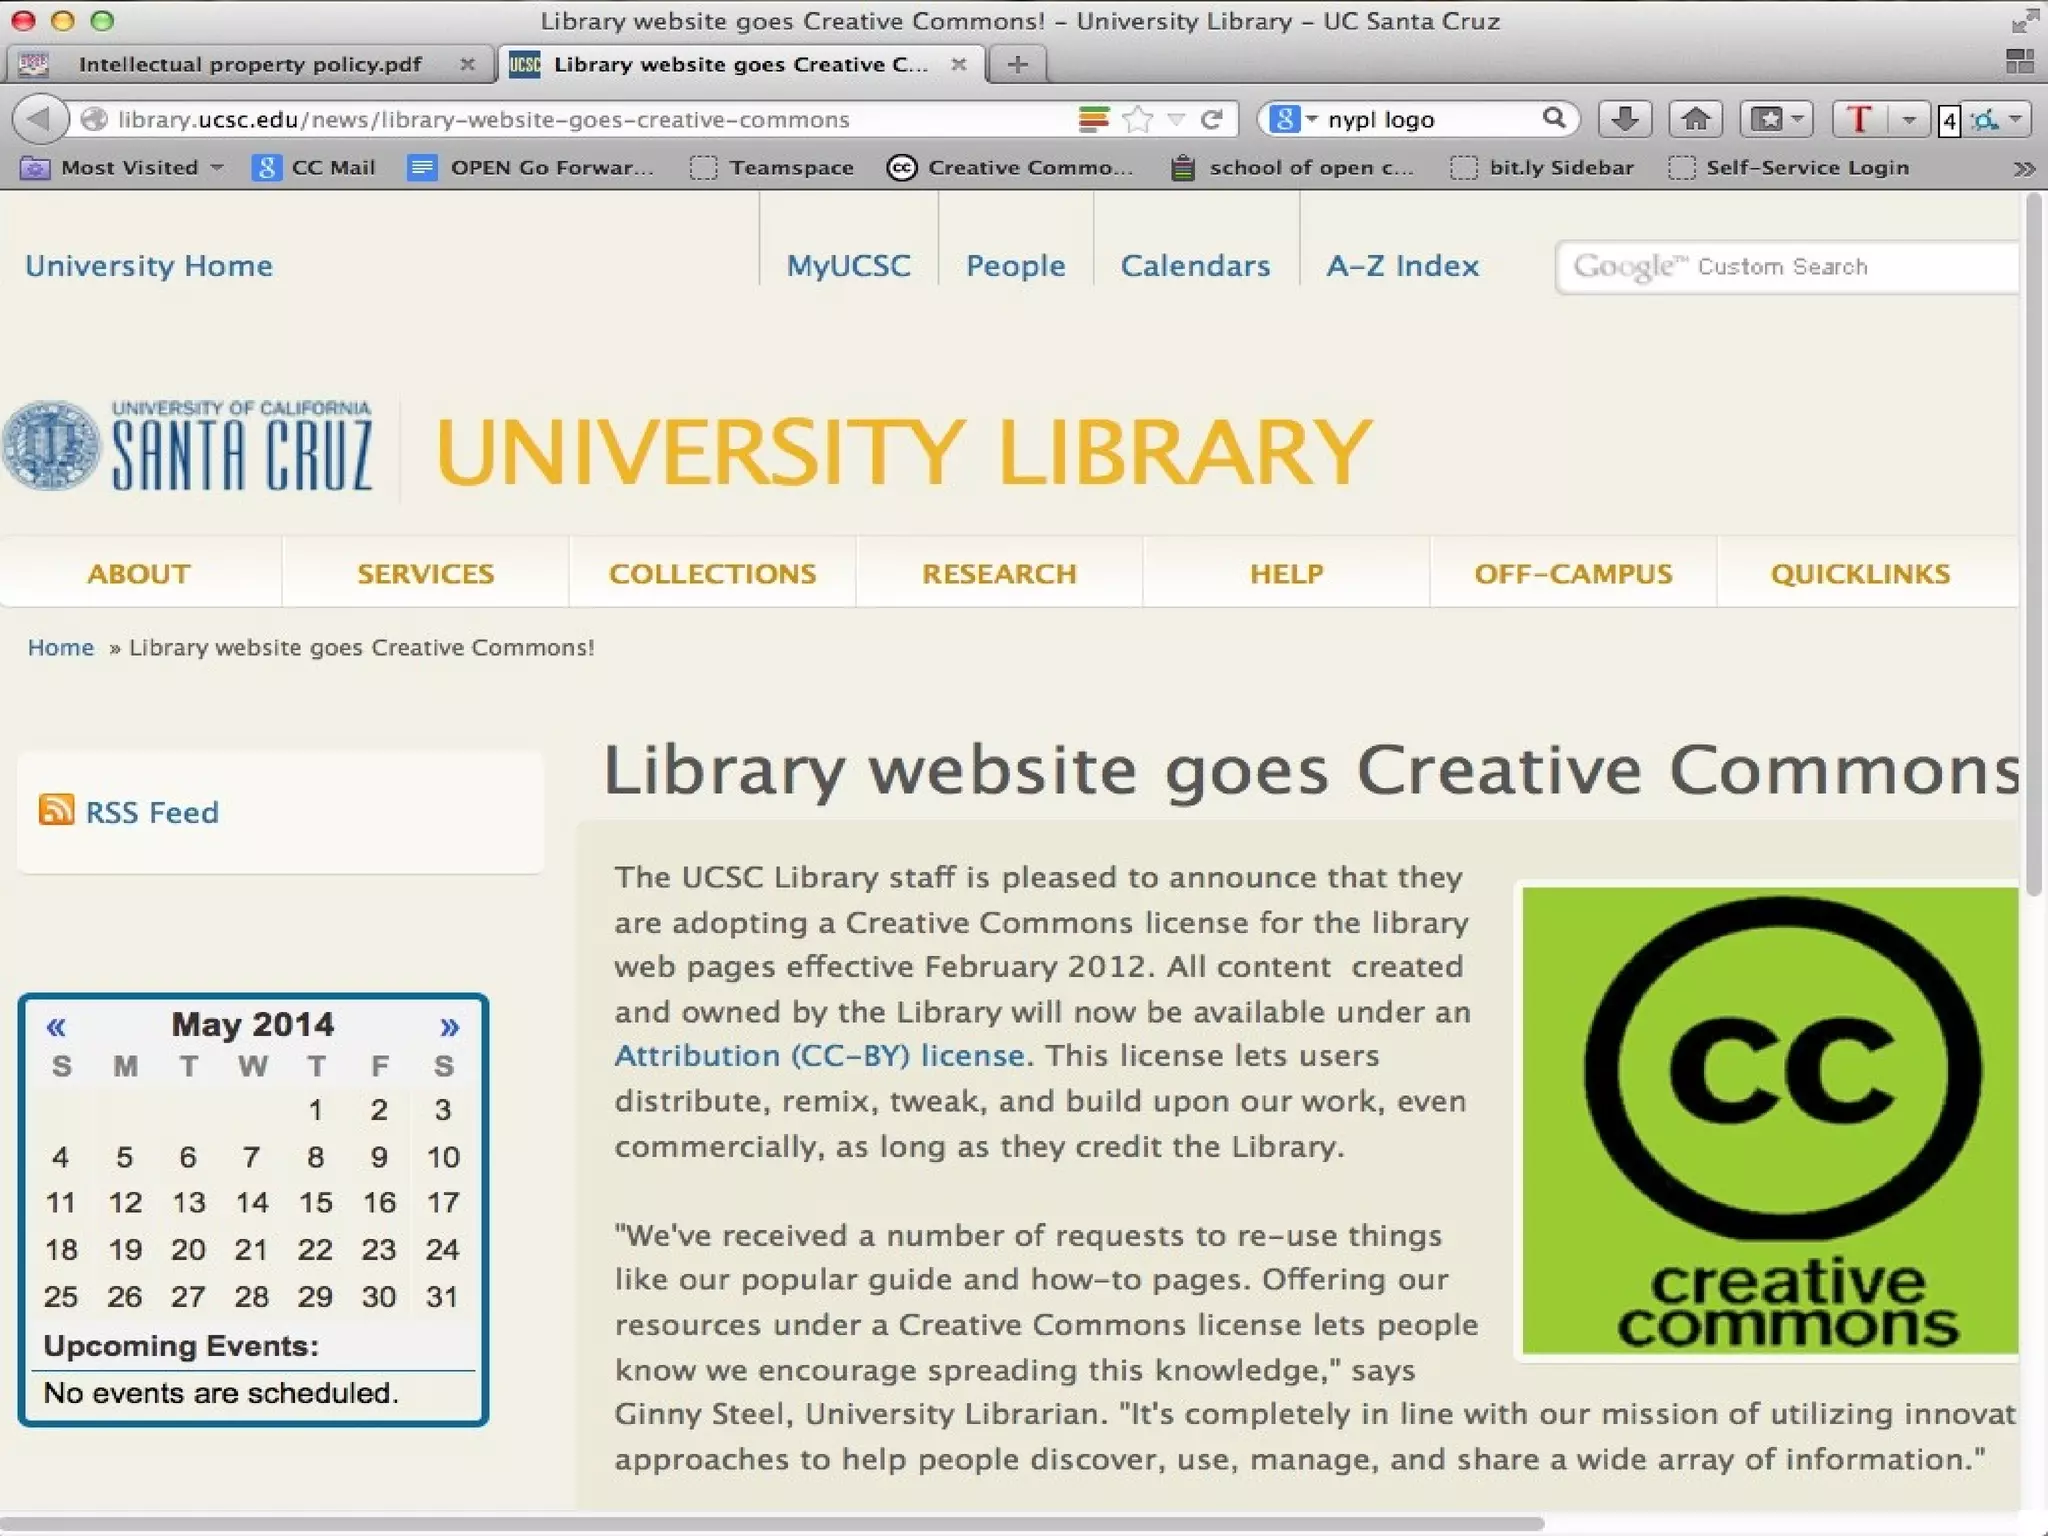Bookmark this page with the star icon
The width and height of the screenshot is (2048, 1536).
pyautogui.click(x=1137, y=120)
